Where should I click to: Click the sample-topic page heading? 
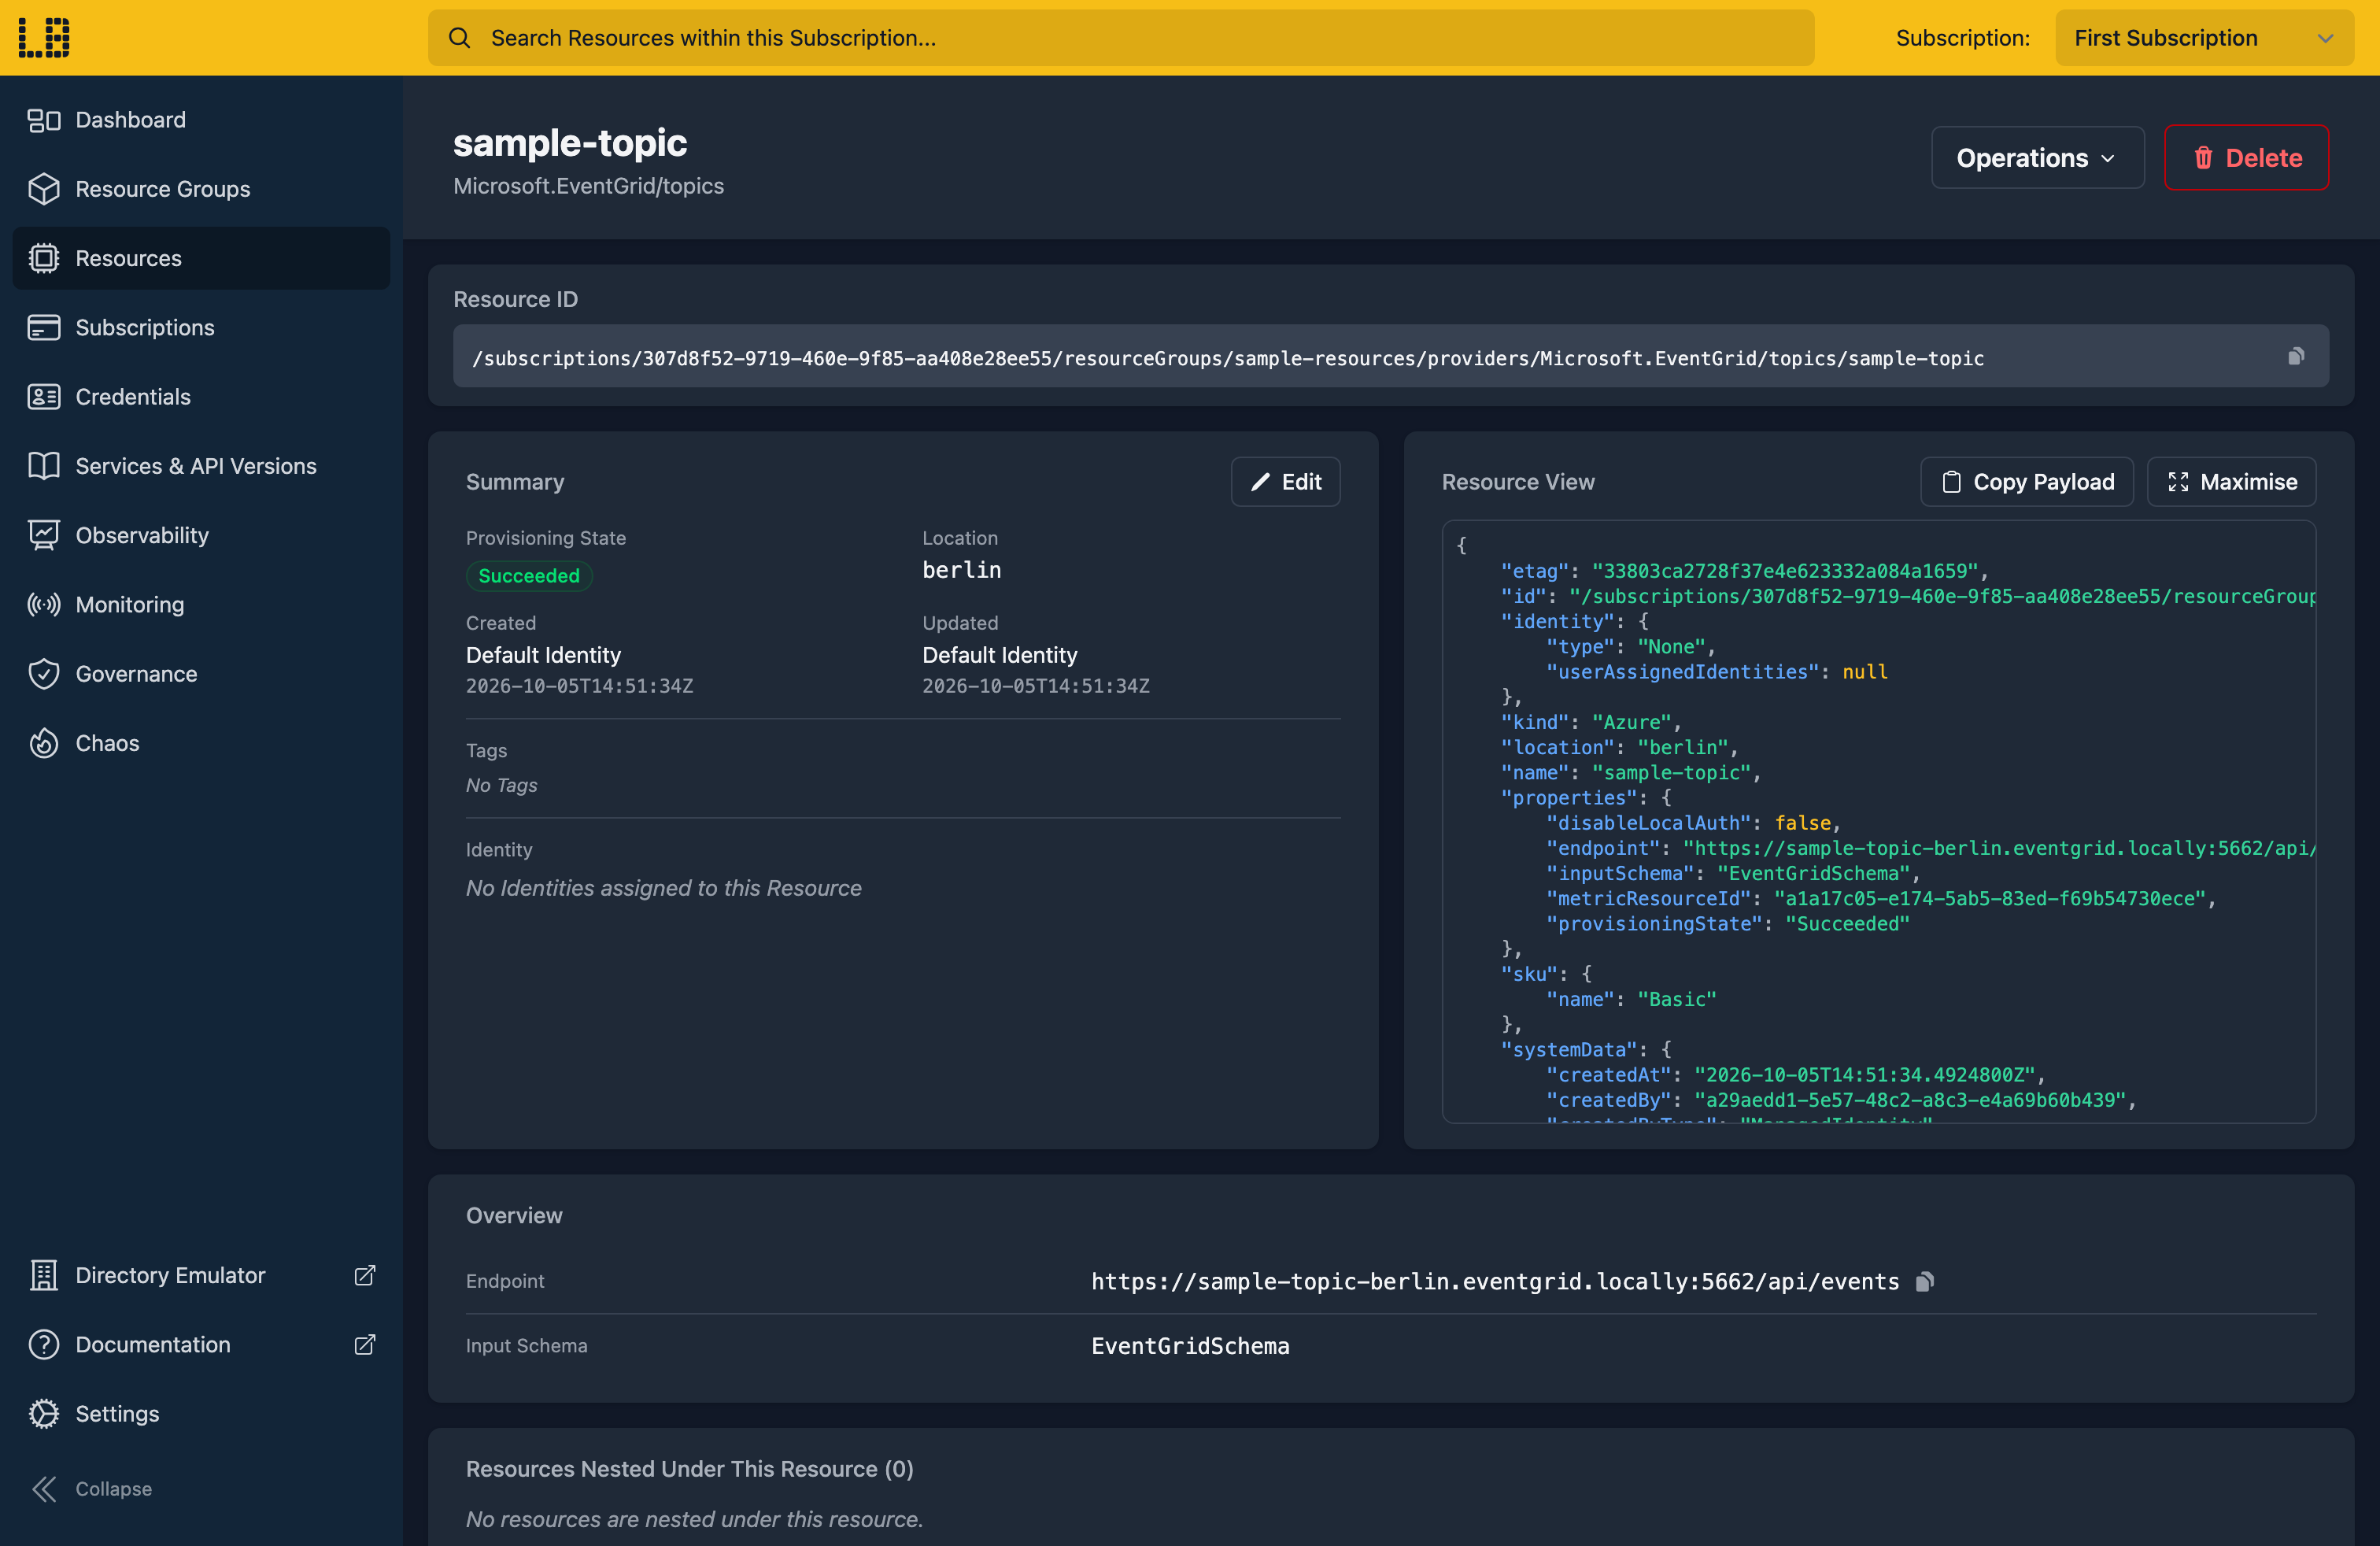click(570, 143)
